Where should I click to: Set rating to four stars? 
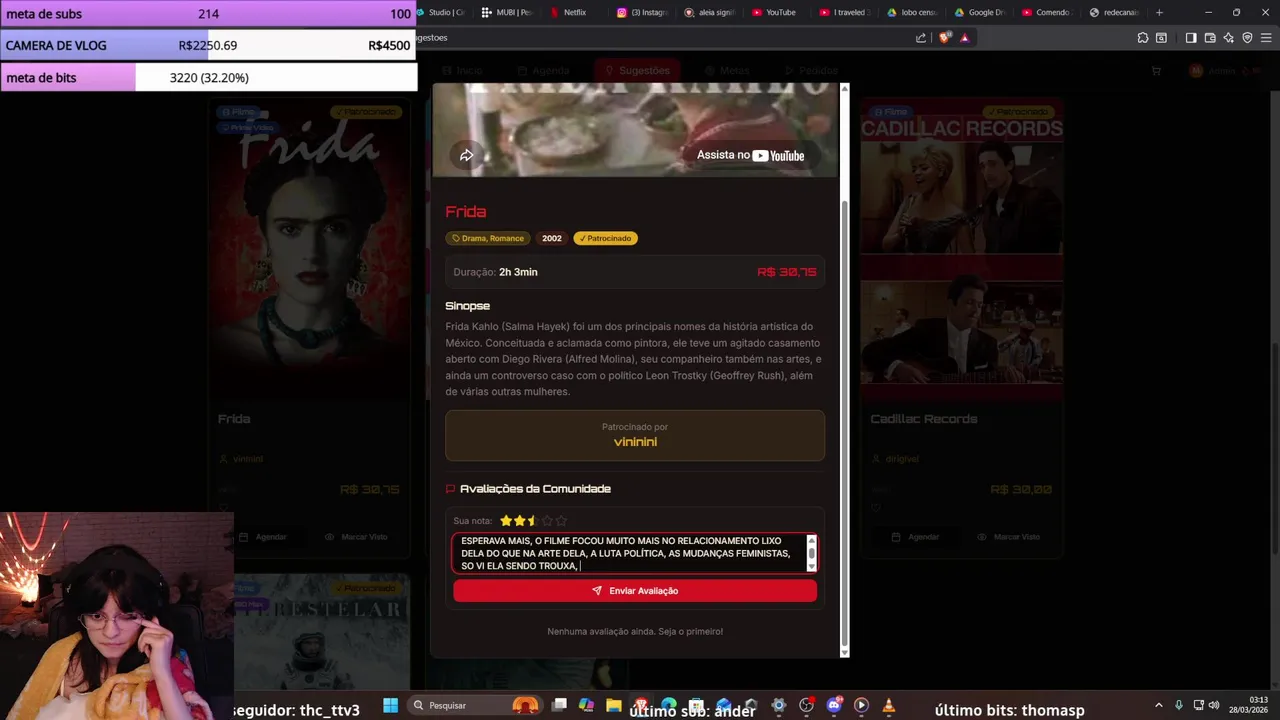click(547, 521)
